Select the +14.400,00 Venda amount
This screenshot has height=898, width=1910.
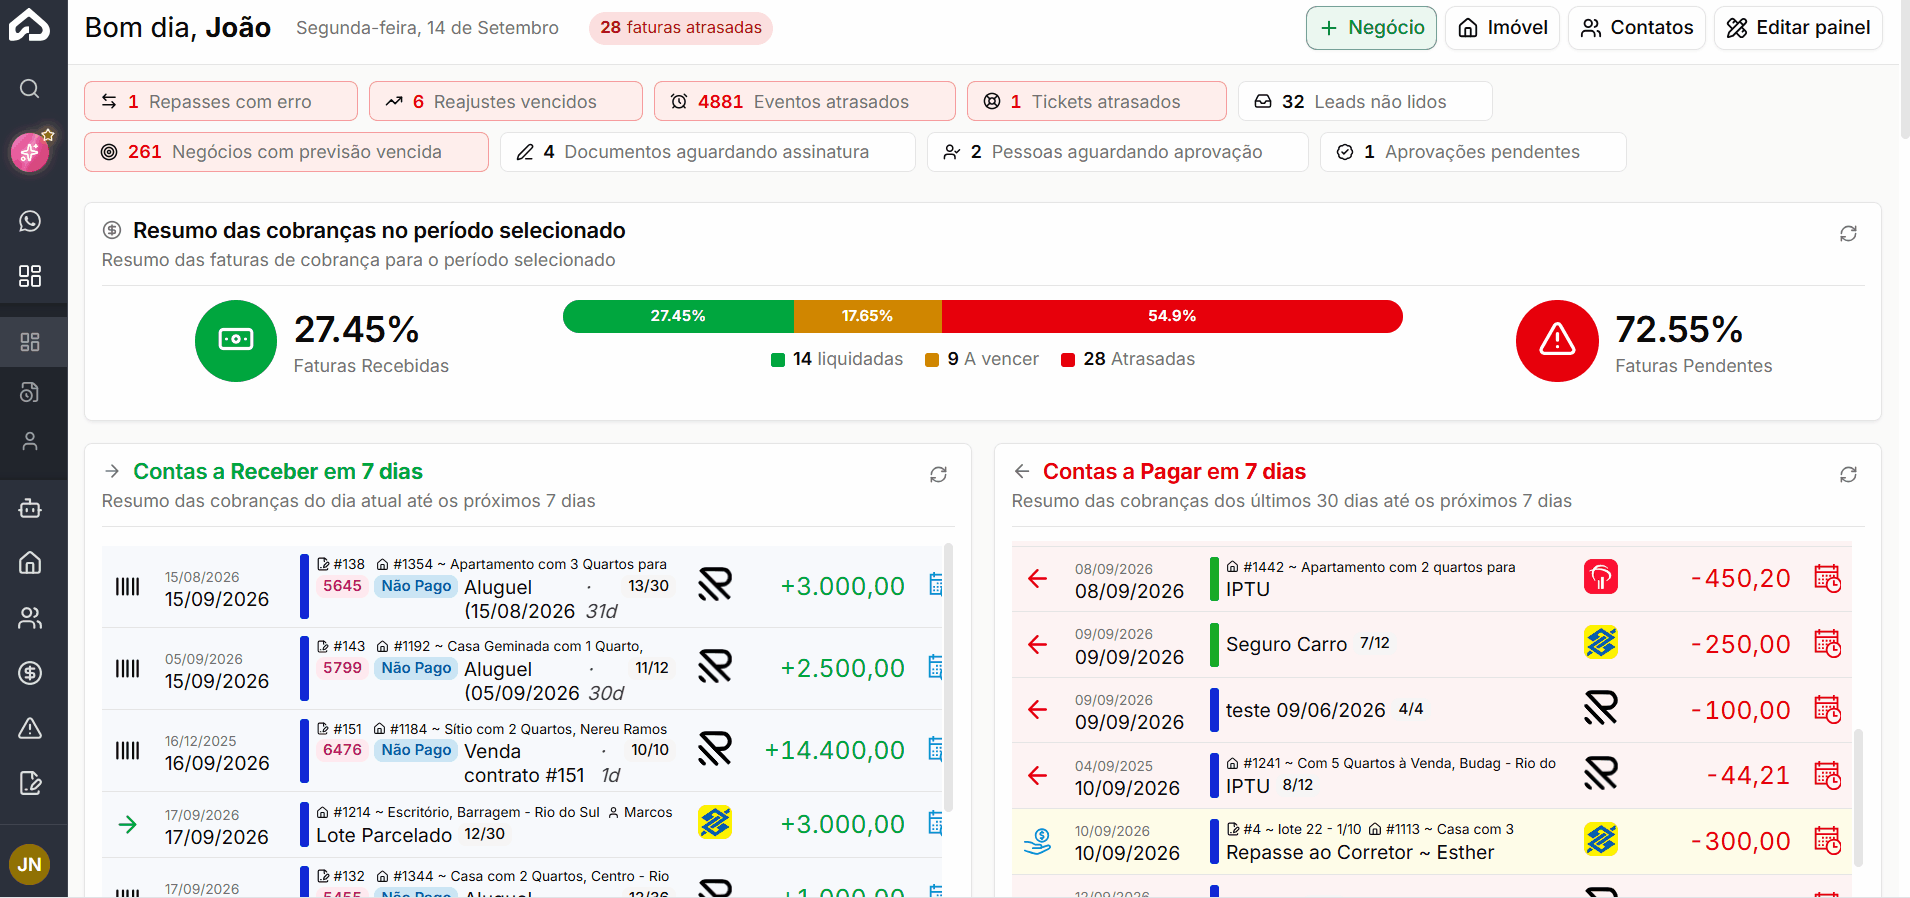click(834, 750)
